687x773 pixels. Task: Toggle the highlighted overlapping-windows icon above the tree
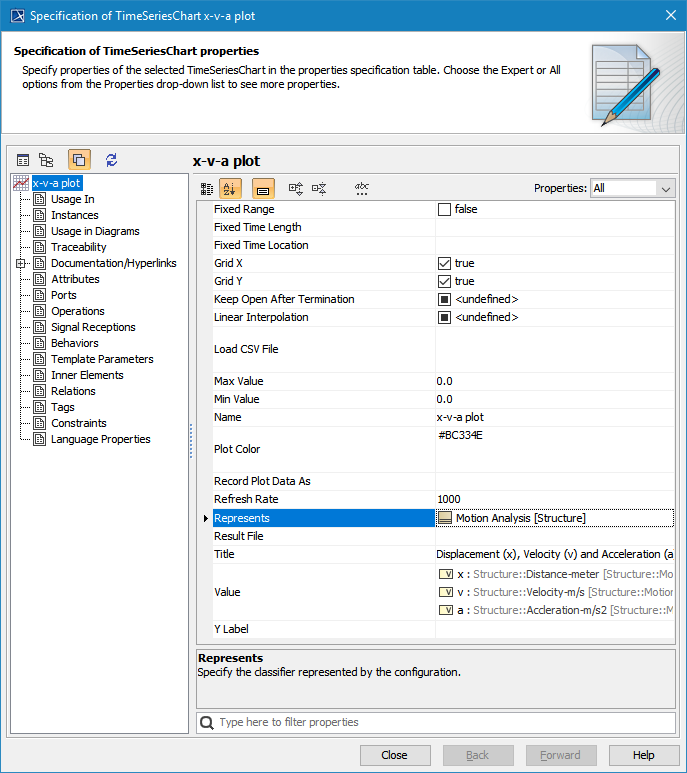click(79, 160)
